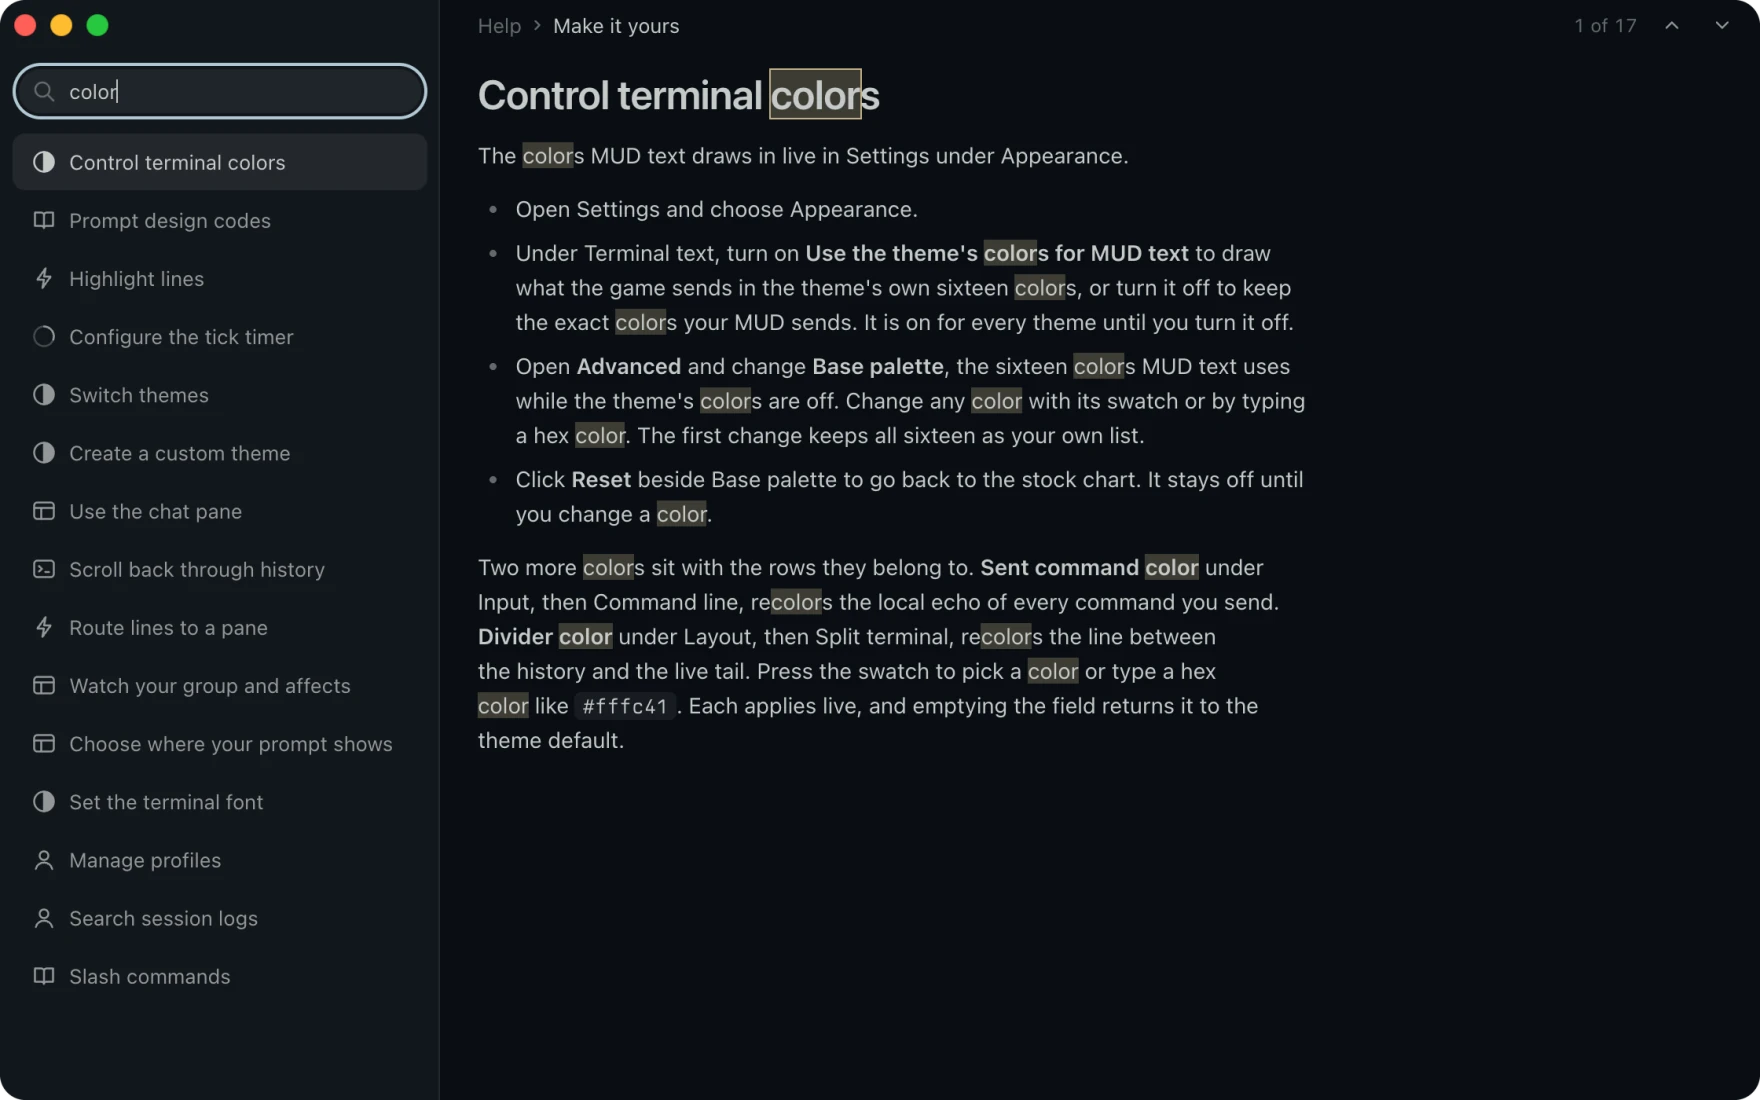The image size is (1760, 1100).
Task: Click the half-circle icon beside Switch themes
Action: (x=44, y=394)
